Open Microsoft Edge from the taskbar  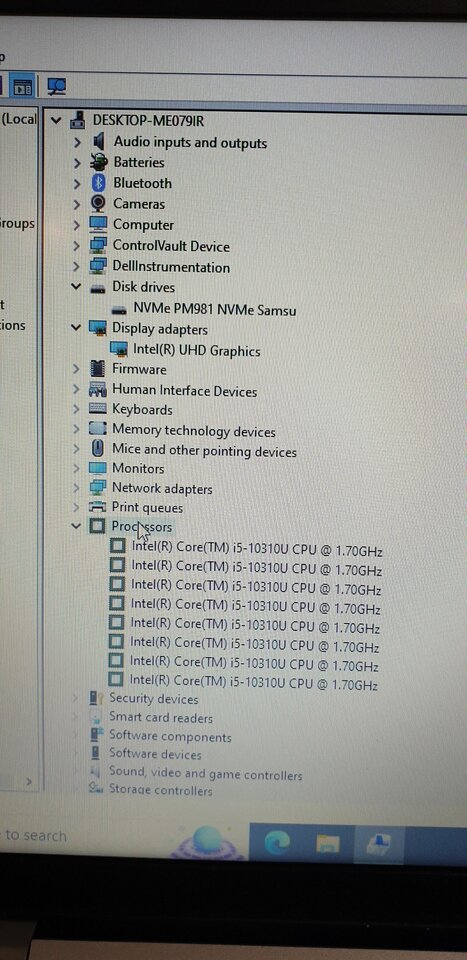277,843
